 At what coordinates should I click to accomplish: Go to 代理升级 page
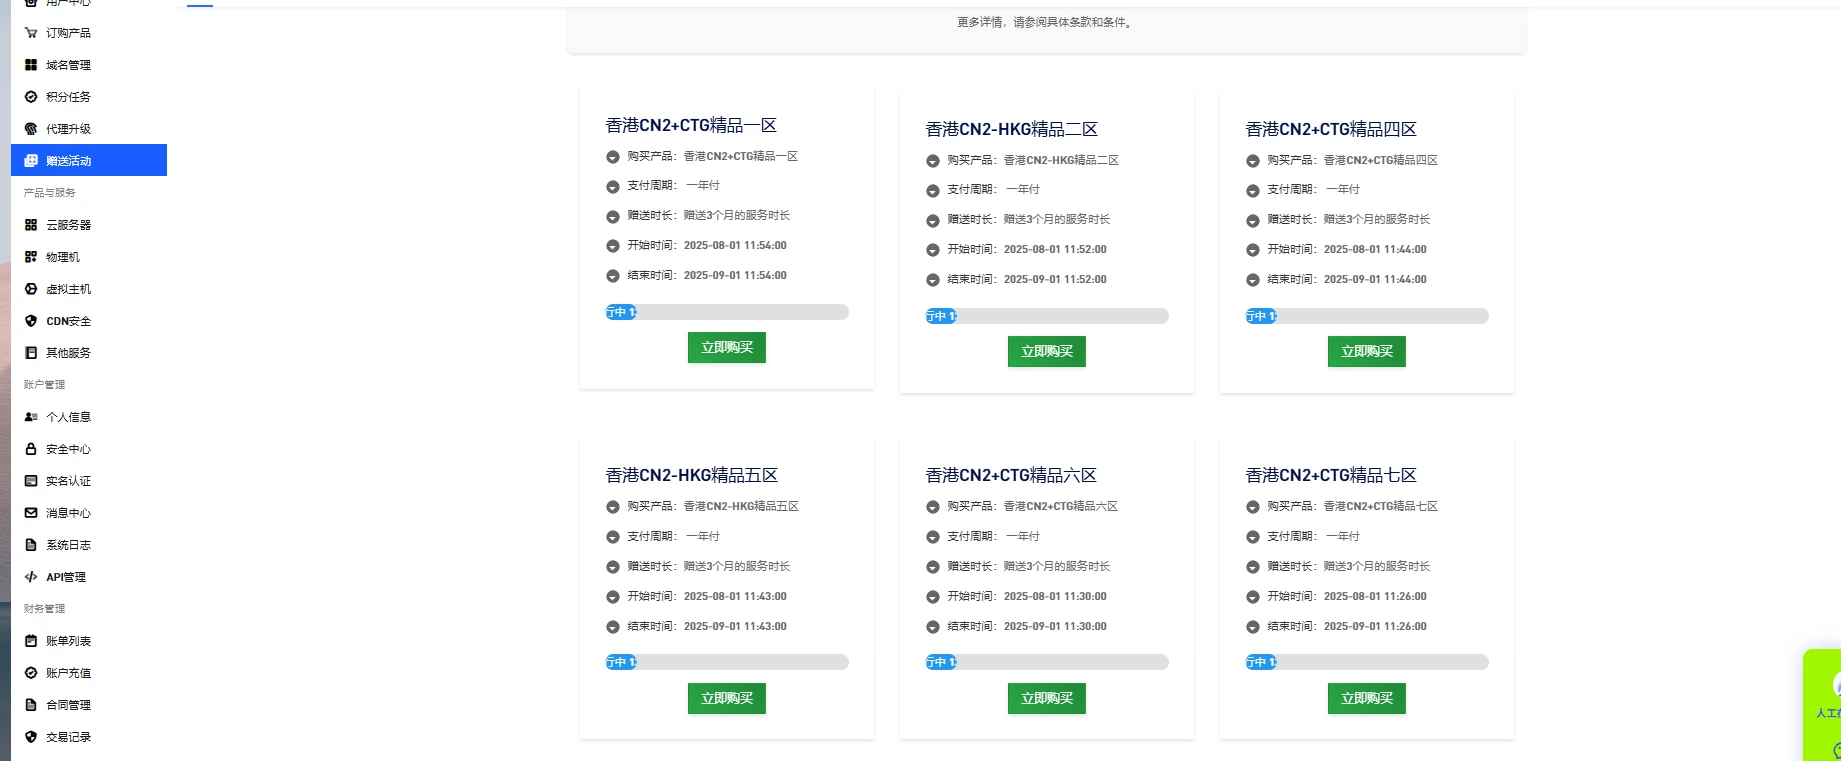68,129
